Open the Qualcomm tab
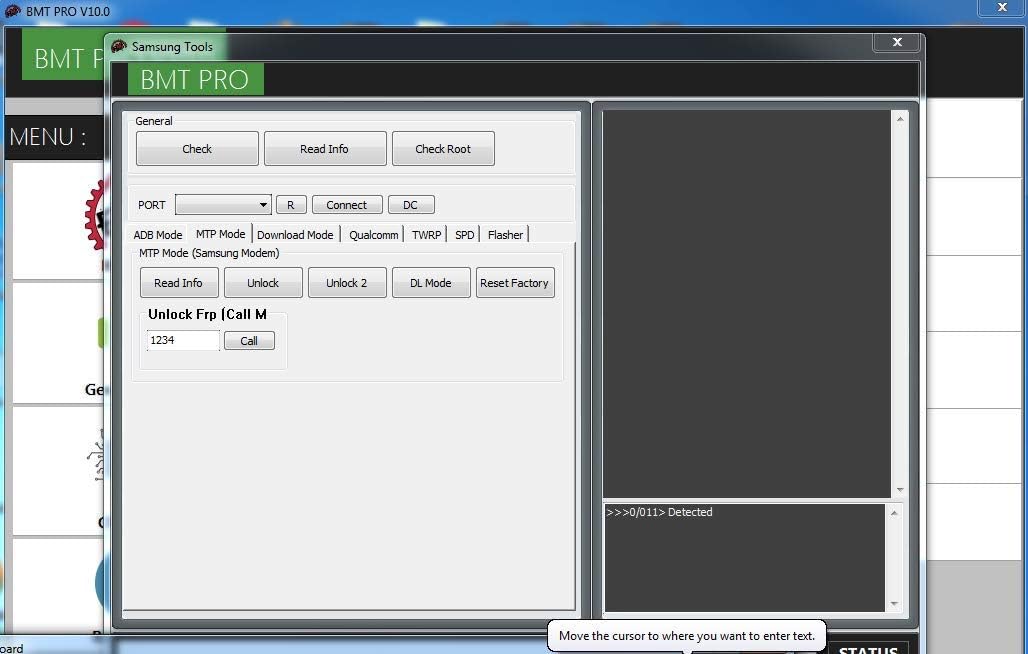This screenshot has height=654, width=1028. (373, 235)
